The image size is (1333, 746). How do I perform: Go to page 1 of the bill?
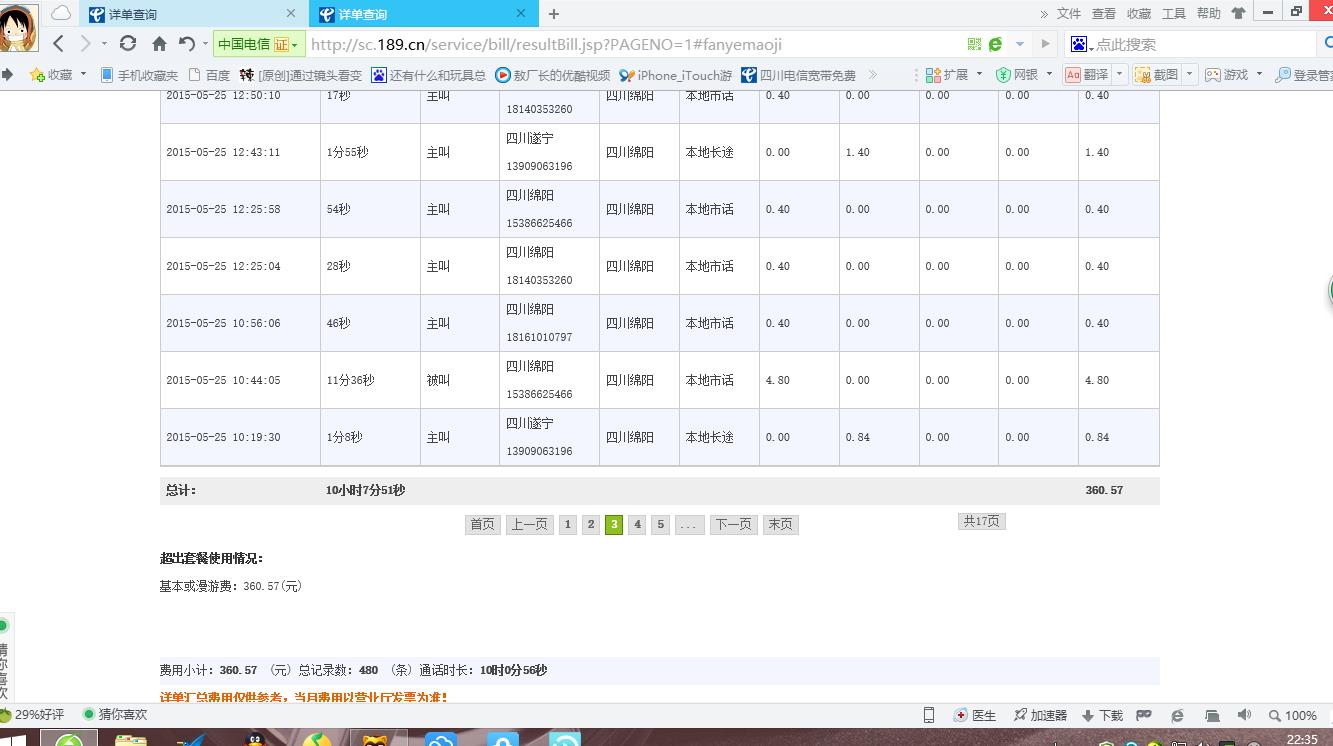coord(567,524)
